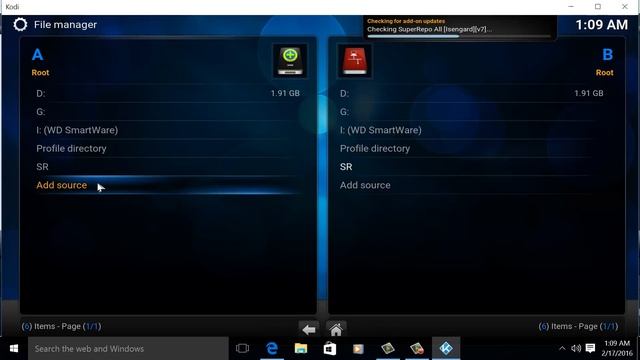Open the Action Center notifications icon
640x360 pixels.
590,349
